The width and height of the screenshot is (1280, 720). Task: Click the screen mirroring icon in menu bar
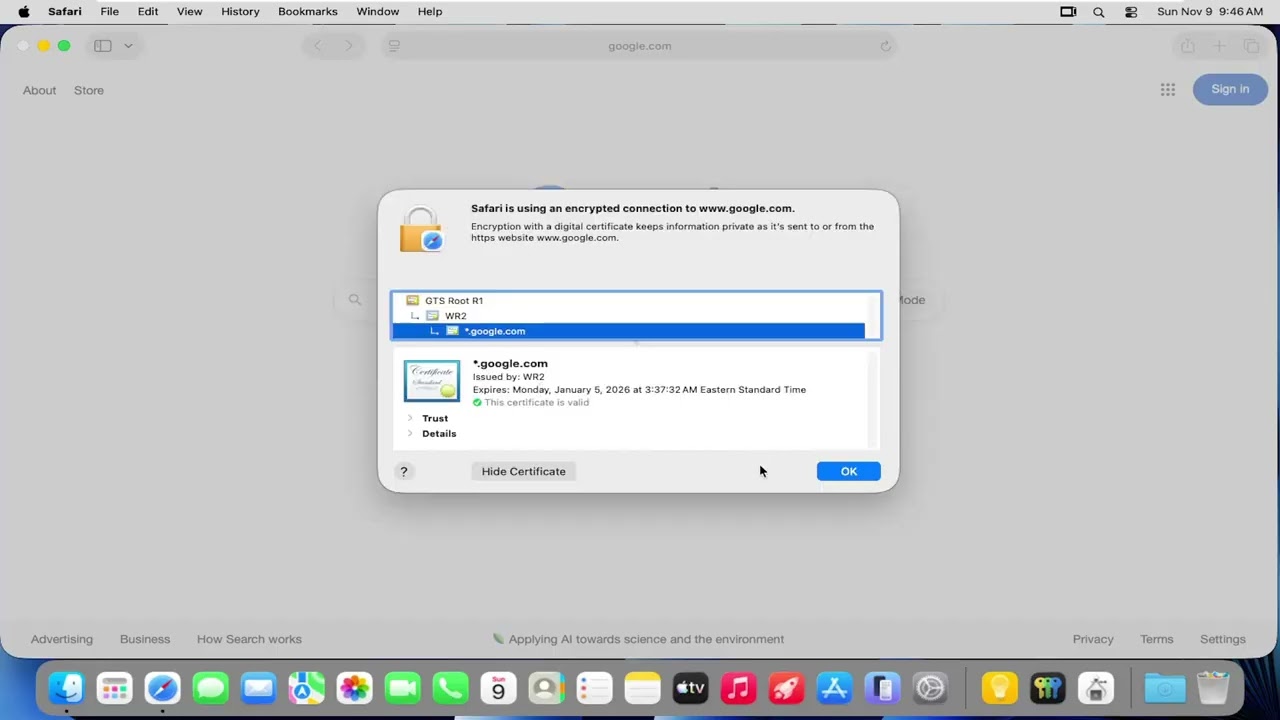pyautogui.click(x=1068, y=12)
